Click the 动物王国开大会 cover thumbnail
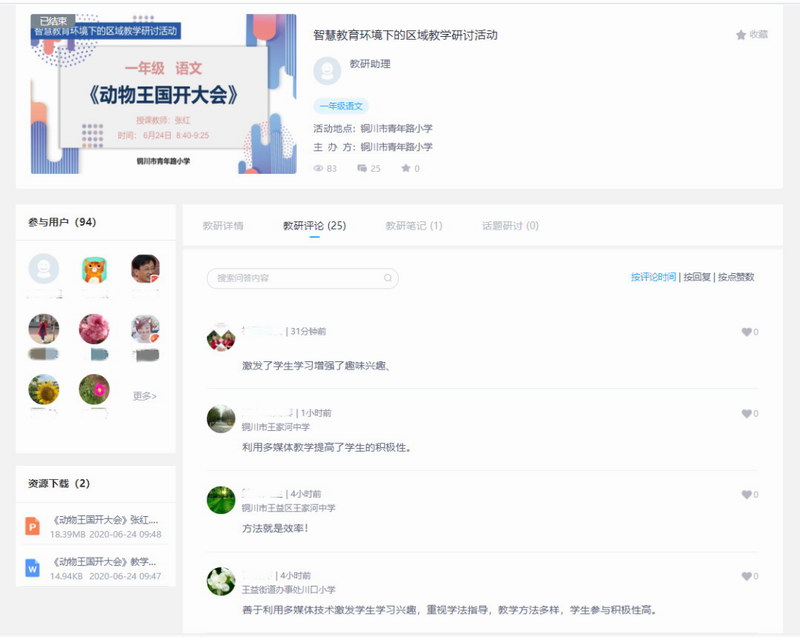This screenshot has height=637, width=800. coord(163,94)
